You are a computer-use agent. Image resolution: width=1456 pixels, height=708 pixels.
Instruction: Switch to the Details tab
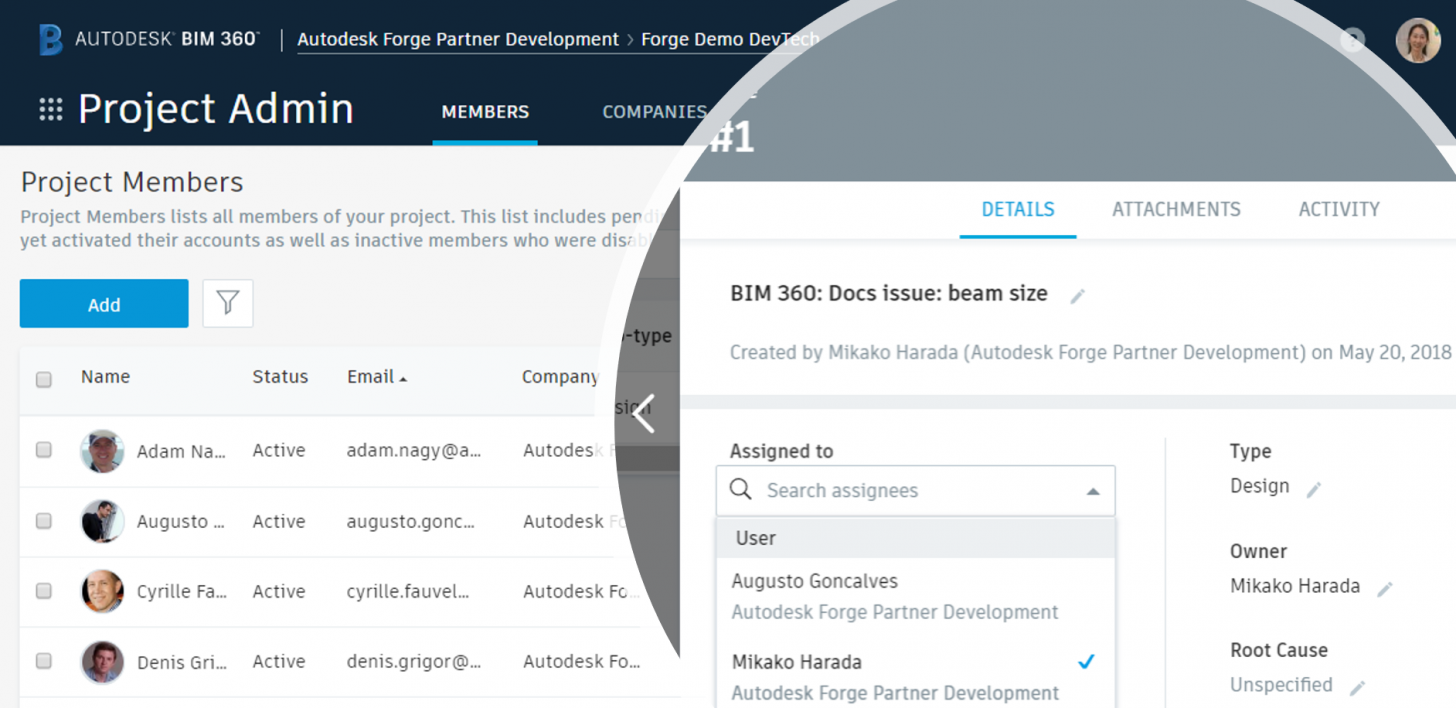point(1018,209)
